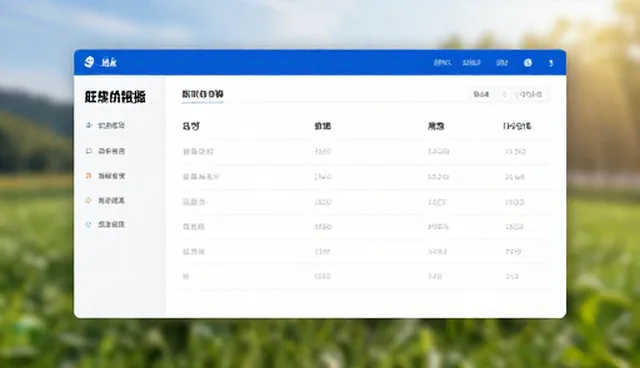Image resolution: width=640 pixels, height=368 pixels.
Task: Select the second sidebar menu entry label
Action: pyautogui.click(x=111, y=151)
